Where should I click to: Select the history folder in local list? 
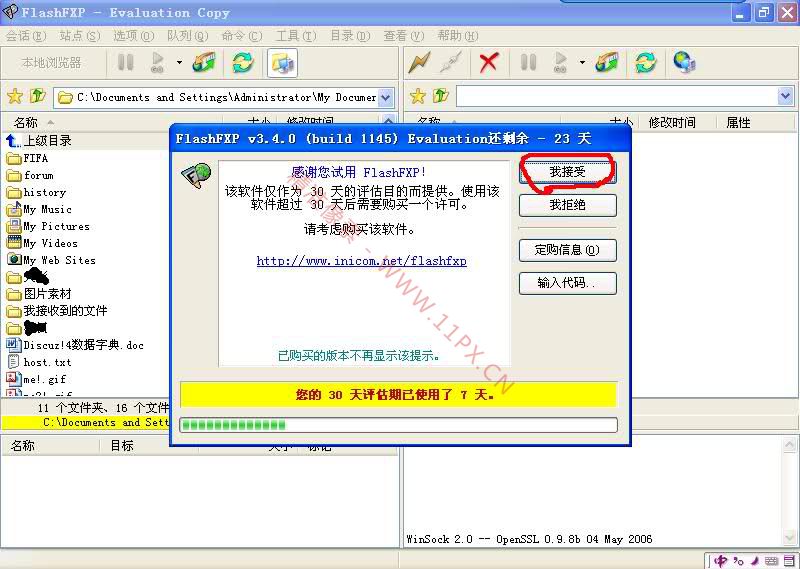point(44,192)
